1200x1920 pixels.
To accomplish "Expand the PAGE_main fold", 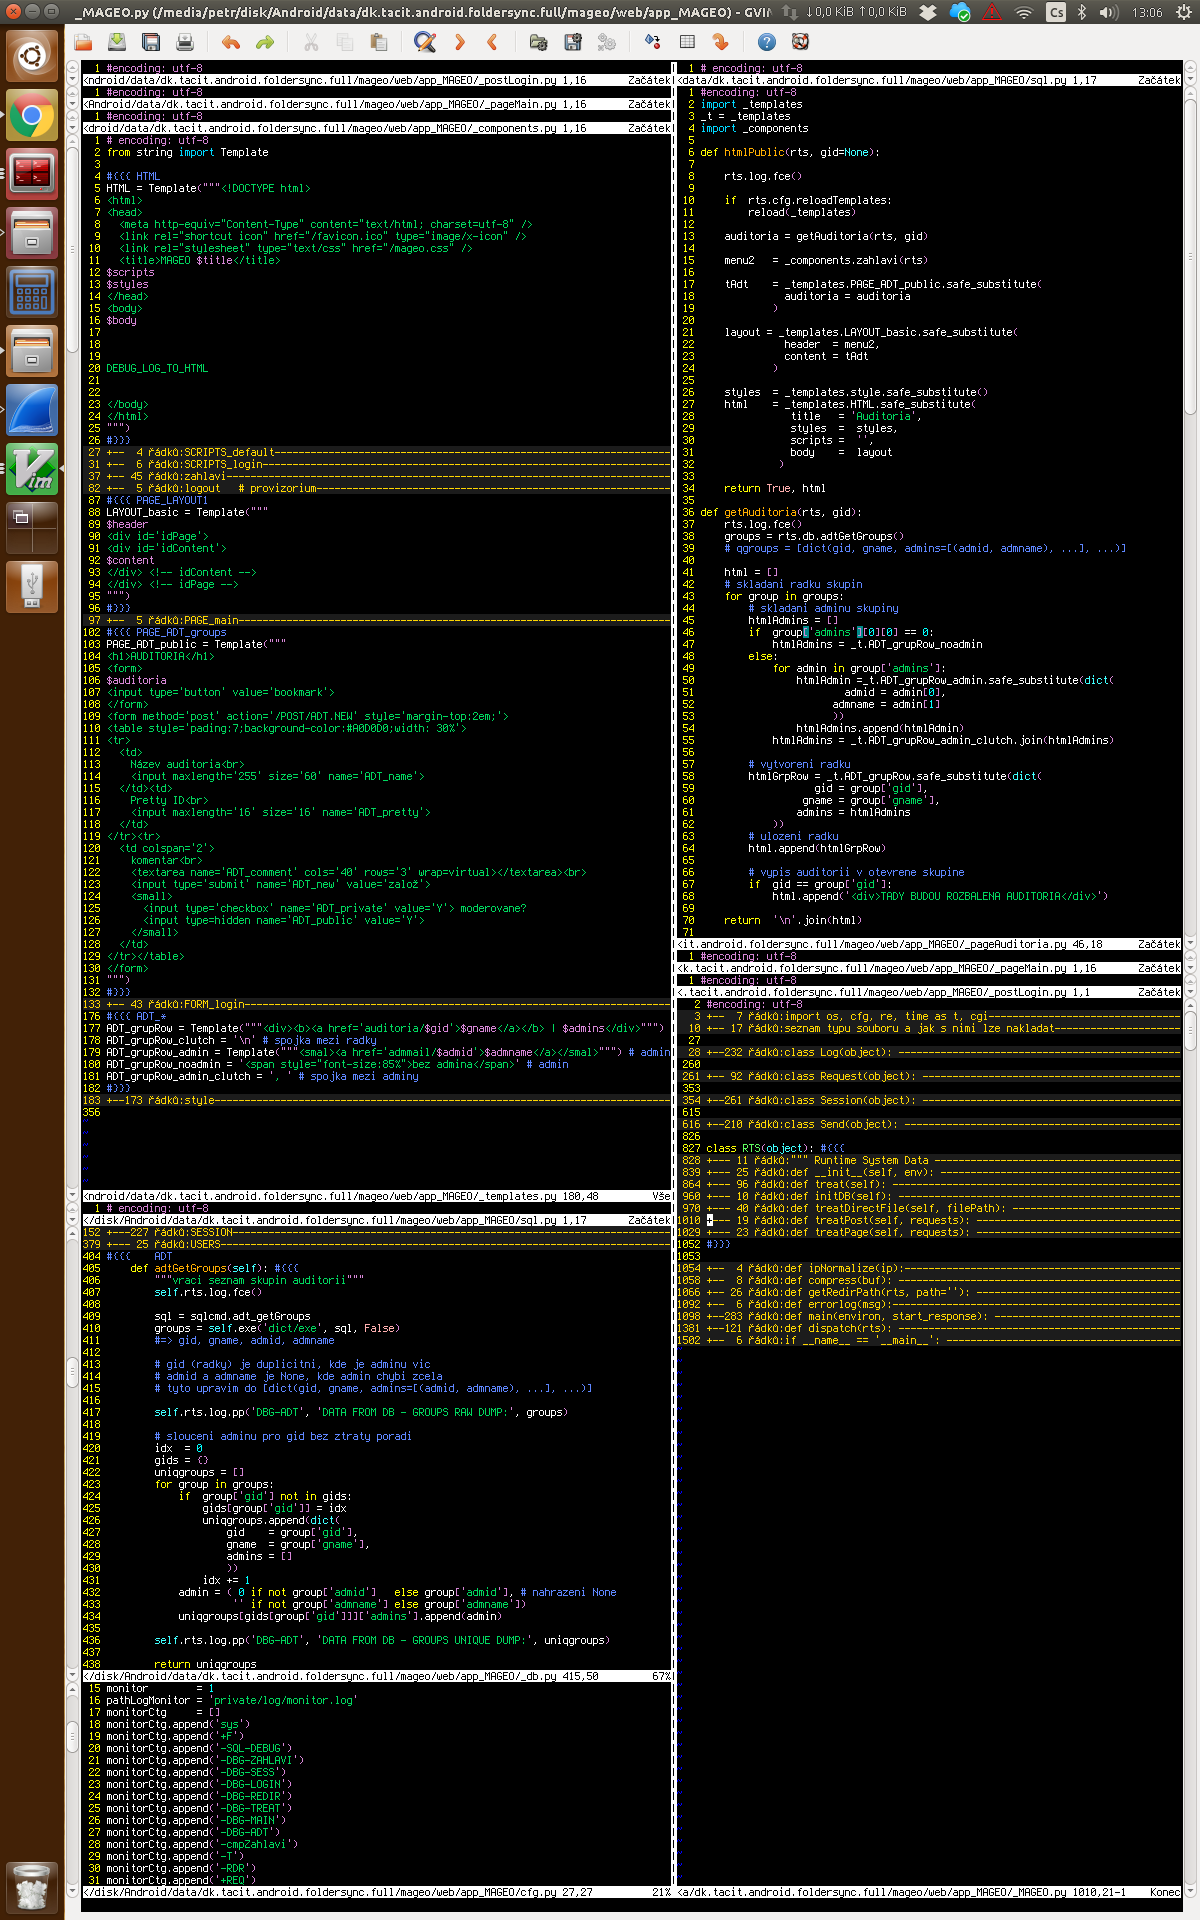I will coord(378,620).
